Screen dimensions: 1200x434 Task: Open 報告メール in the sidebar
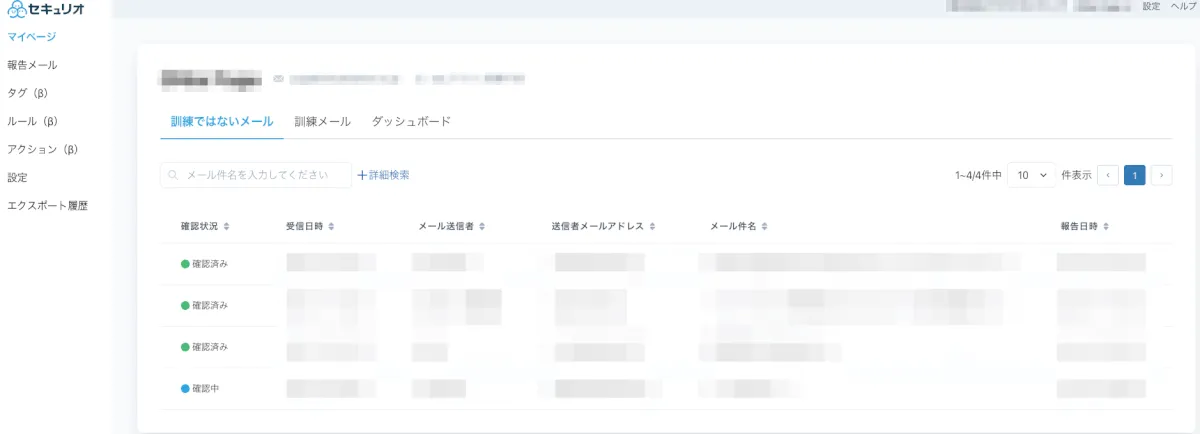(32, 65)
